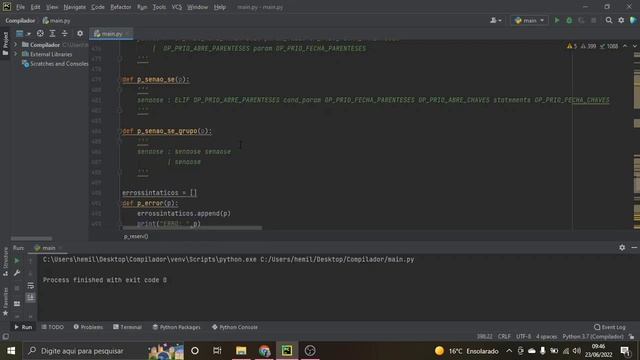Image resolution: width=640 pixels, height=360 pixels.
Task: Open the user account dropdown icon
Action: pyautogui.click(x=496, y=20)
